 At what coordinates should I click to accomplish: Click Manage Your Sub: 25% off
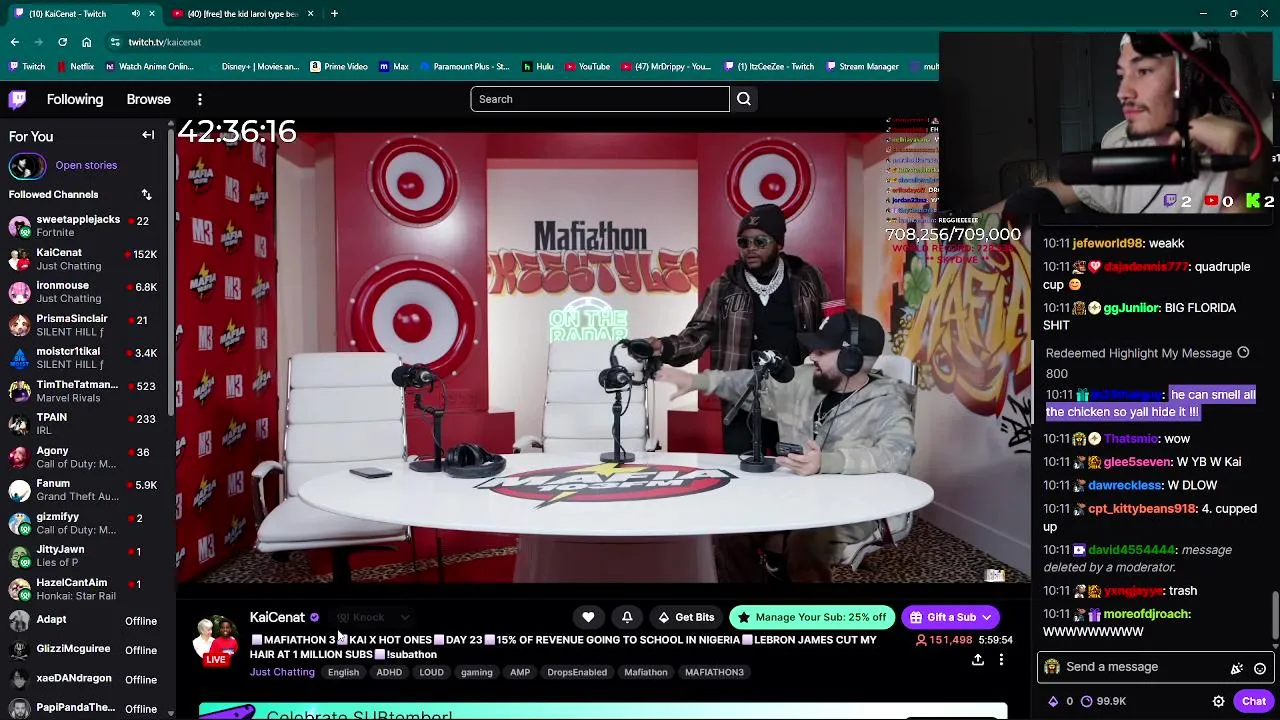point(812,617)
